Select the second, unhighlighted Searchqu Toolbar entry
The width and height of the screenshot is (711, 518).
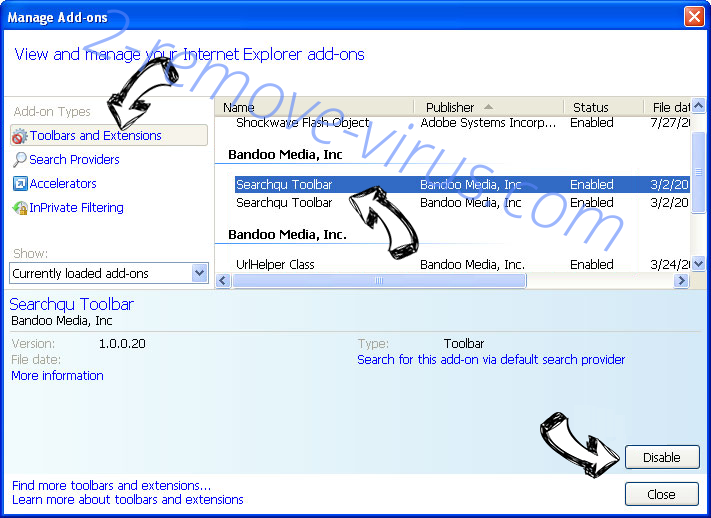pos(463,203)
